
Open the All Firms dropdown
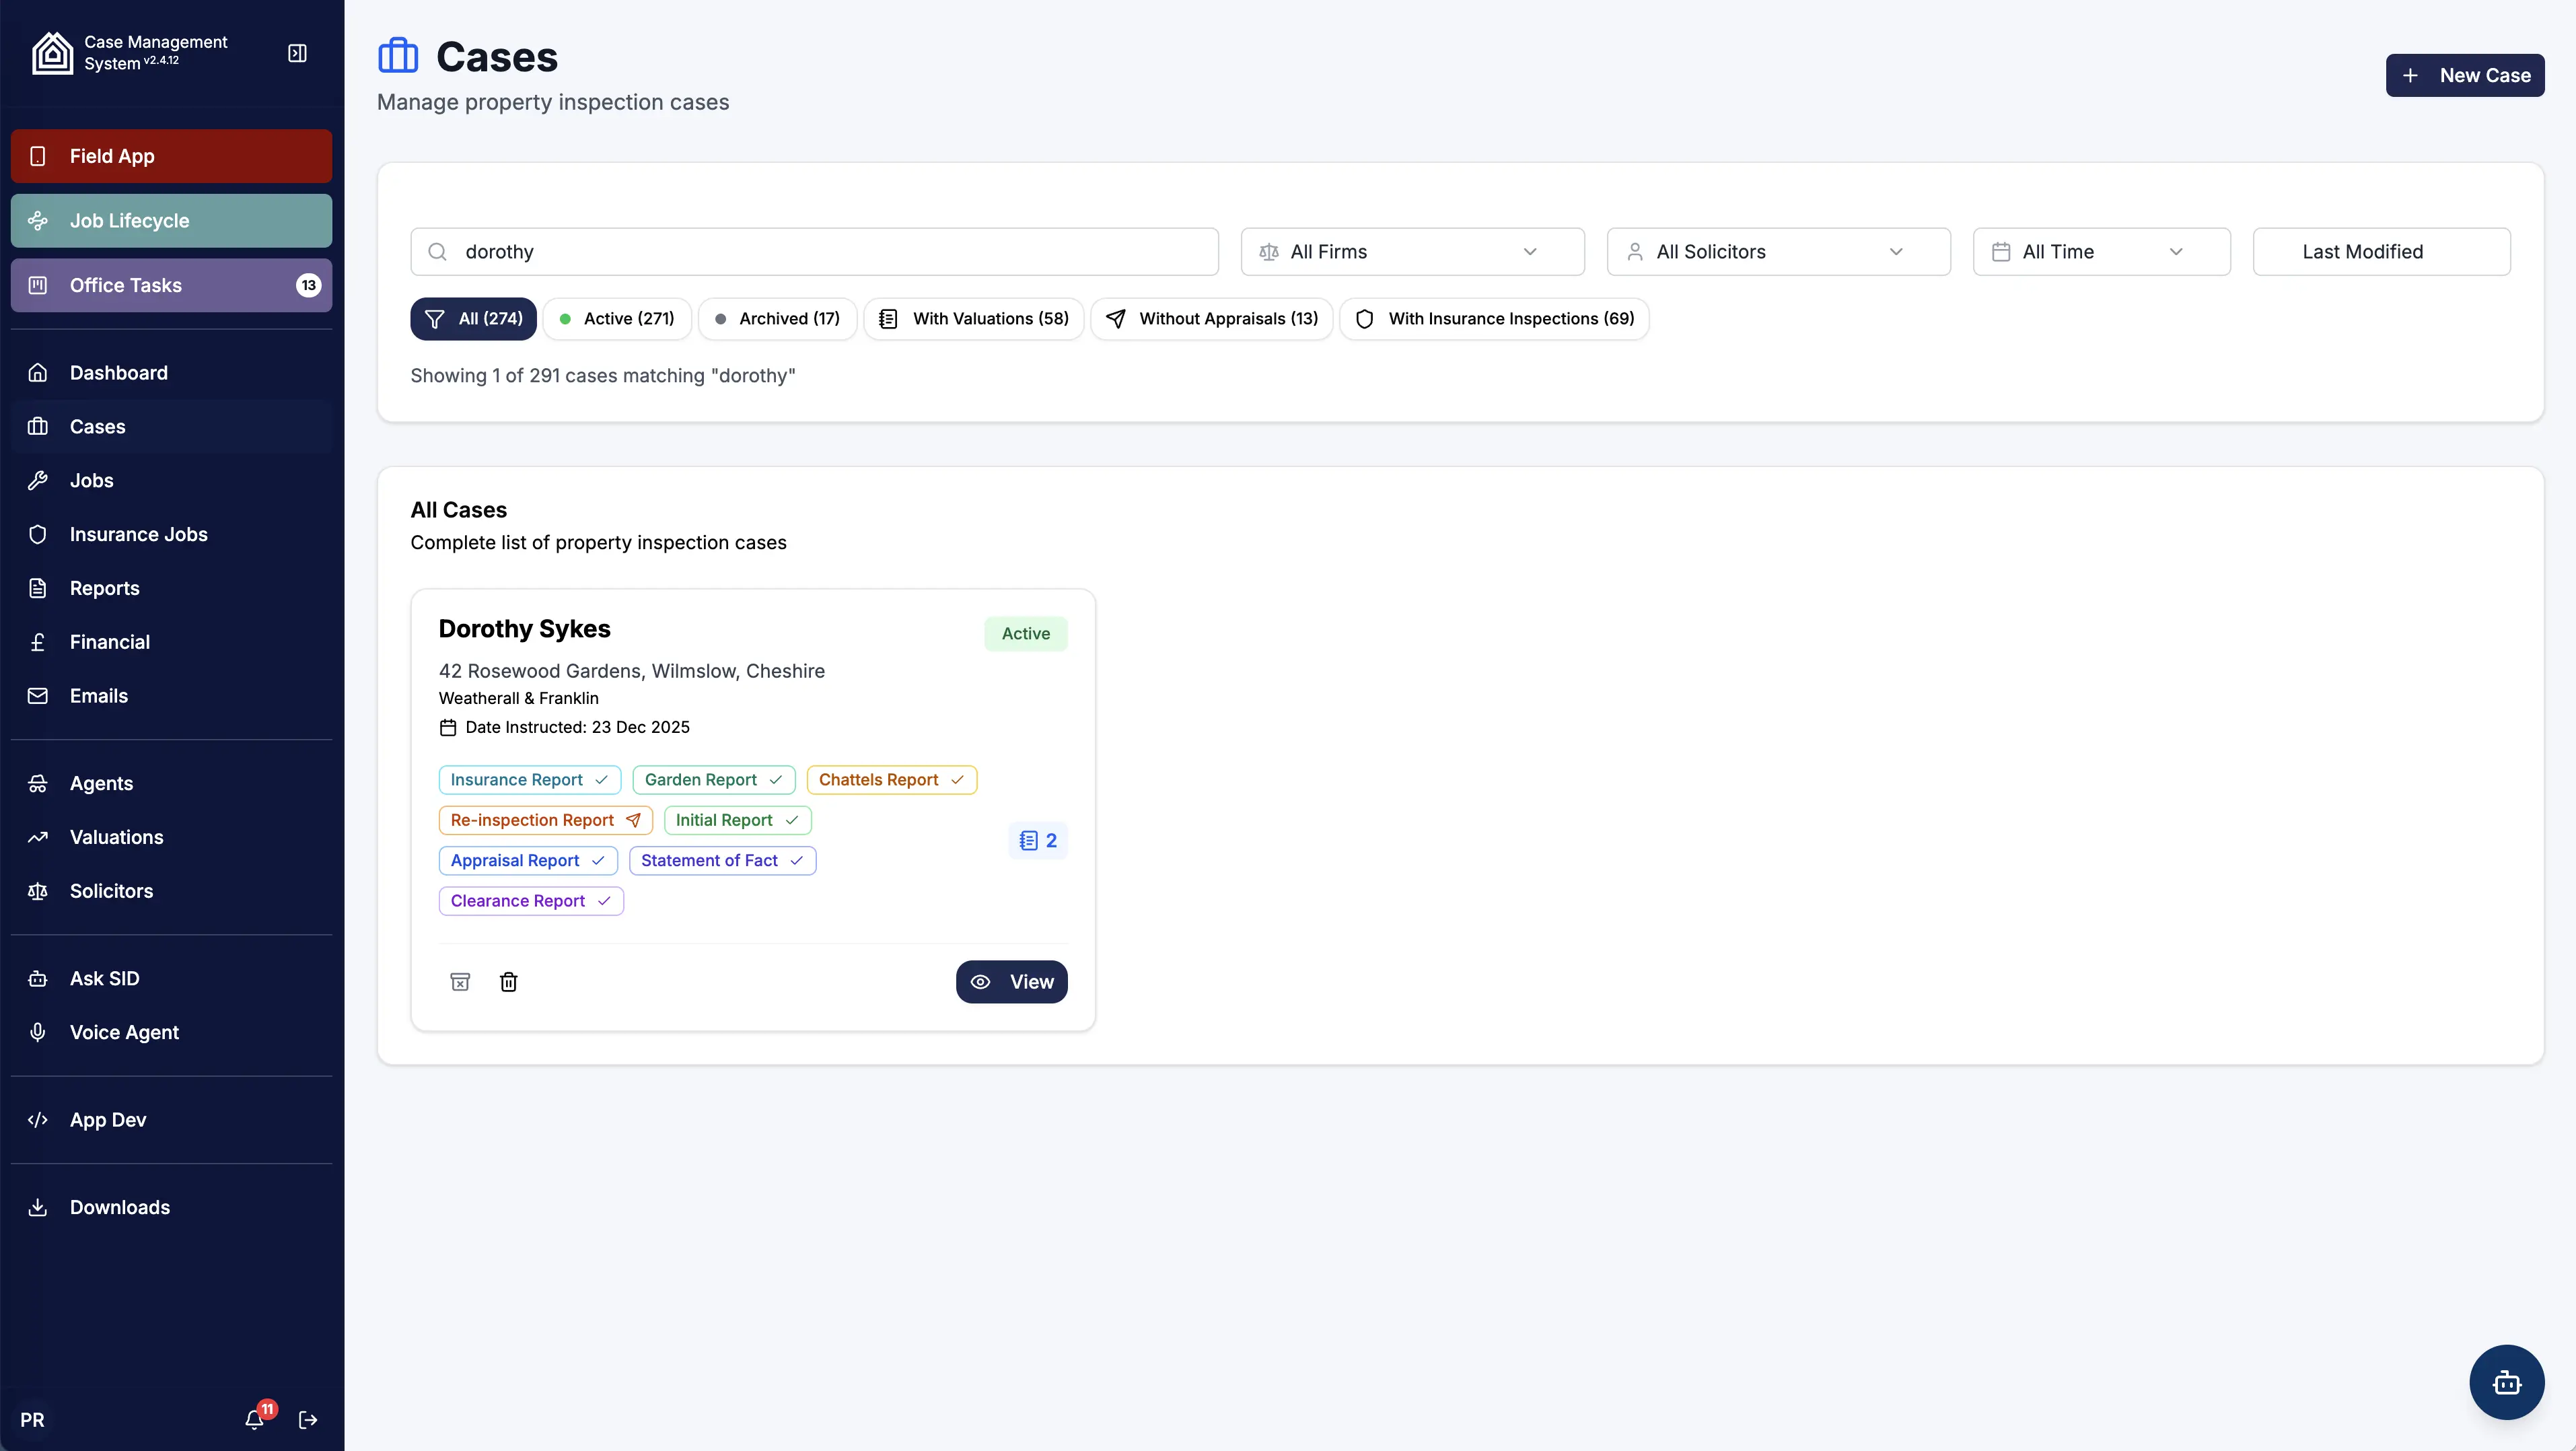[1411, 251]
